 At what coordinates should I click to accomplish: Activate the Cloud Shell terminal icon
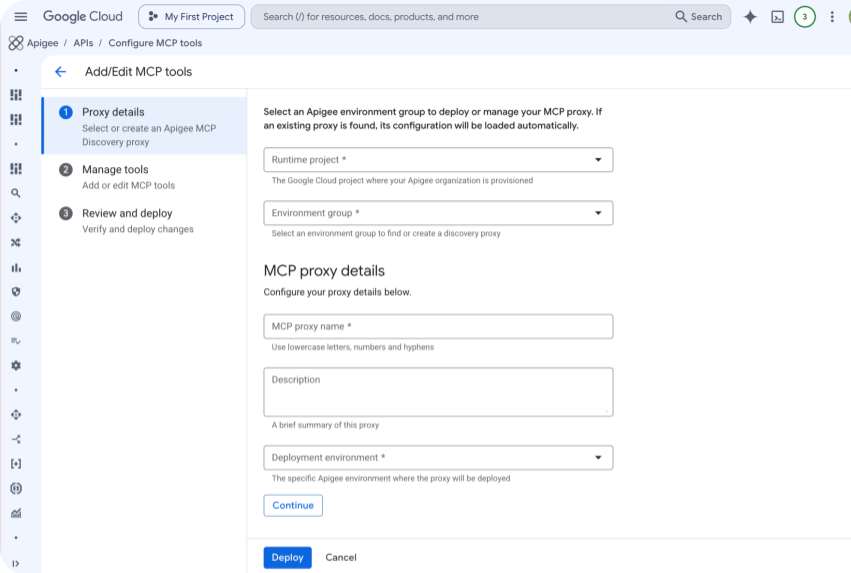[777, 17]
